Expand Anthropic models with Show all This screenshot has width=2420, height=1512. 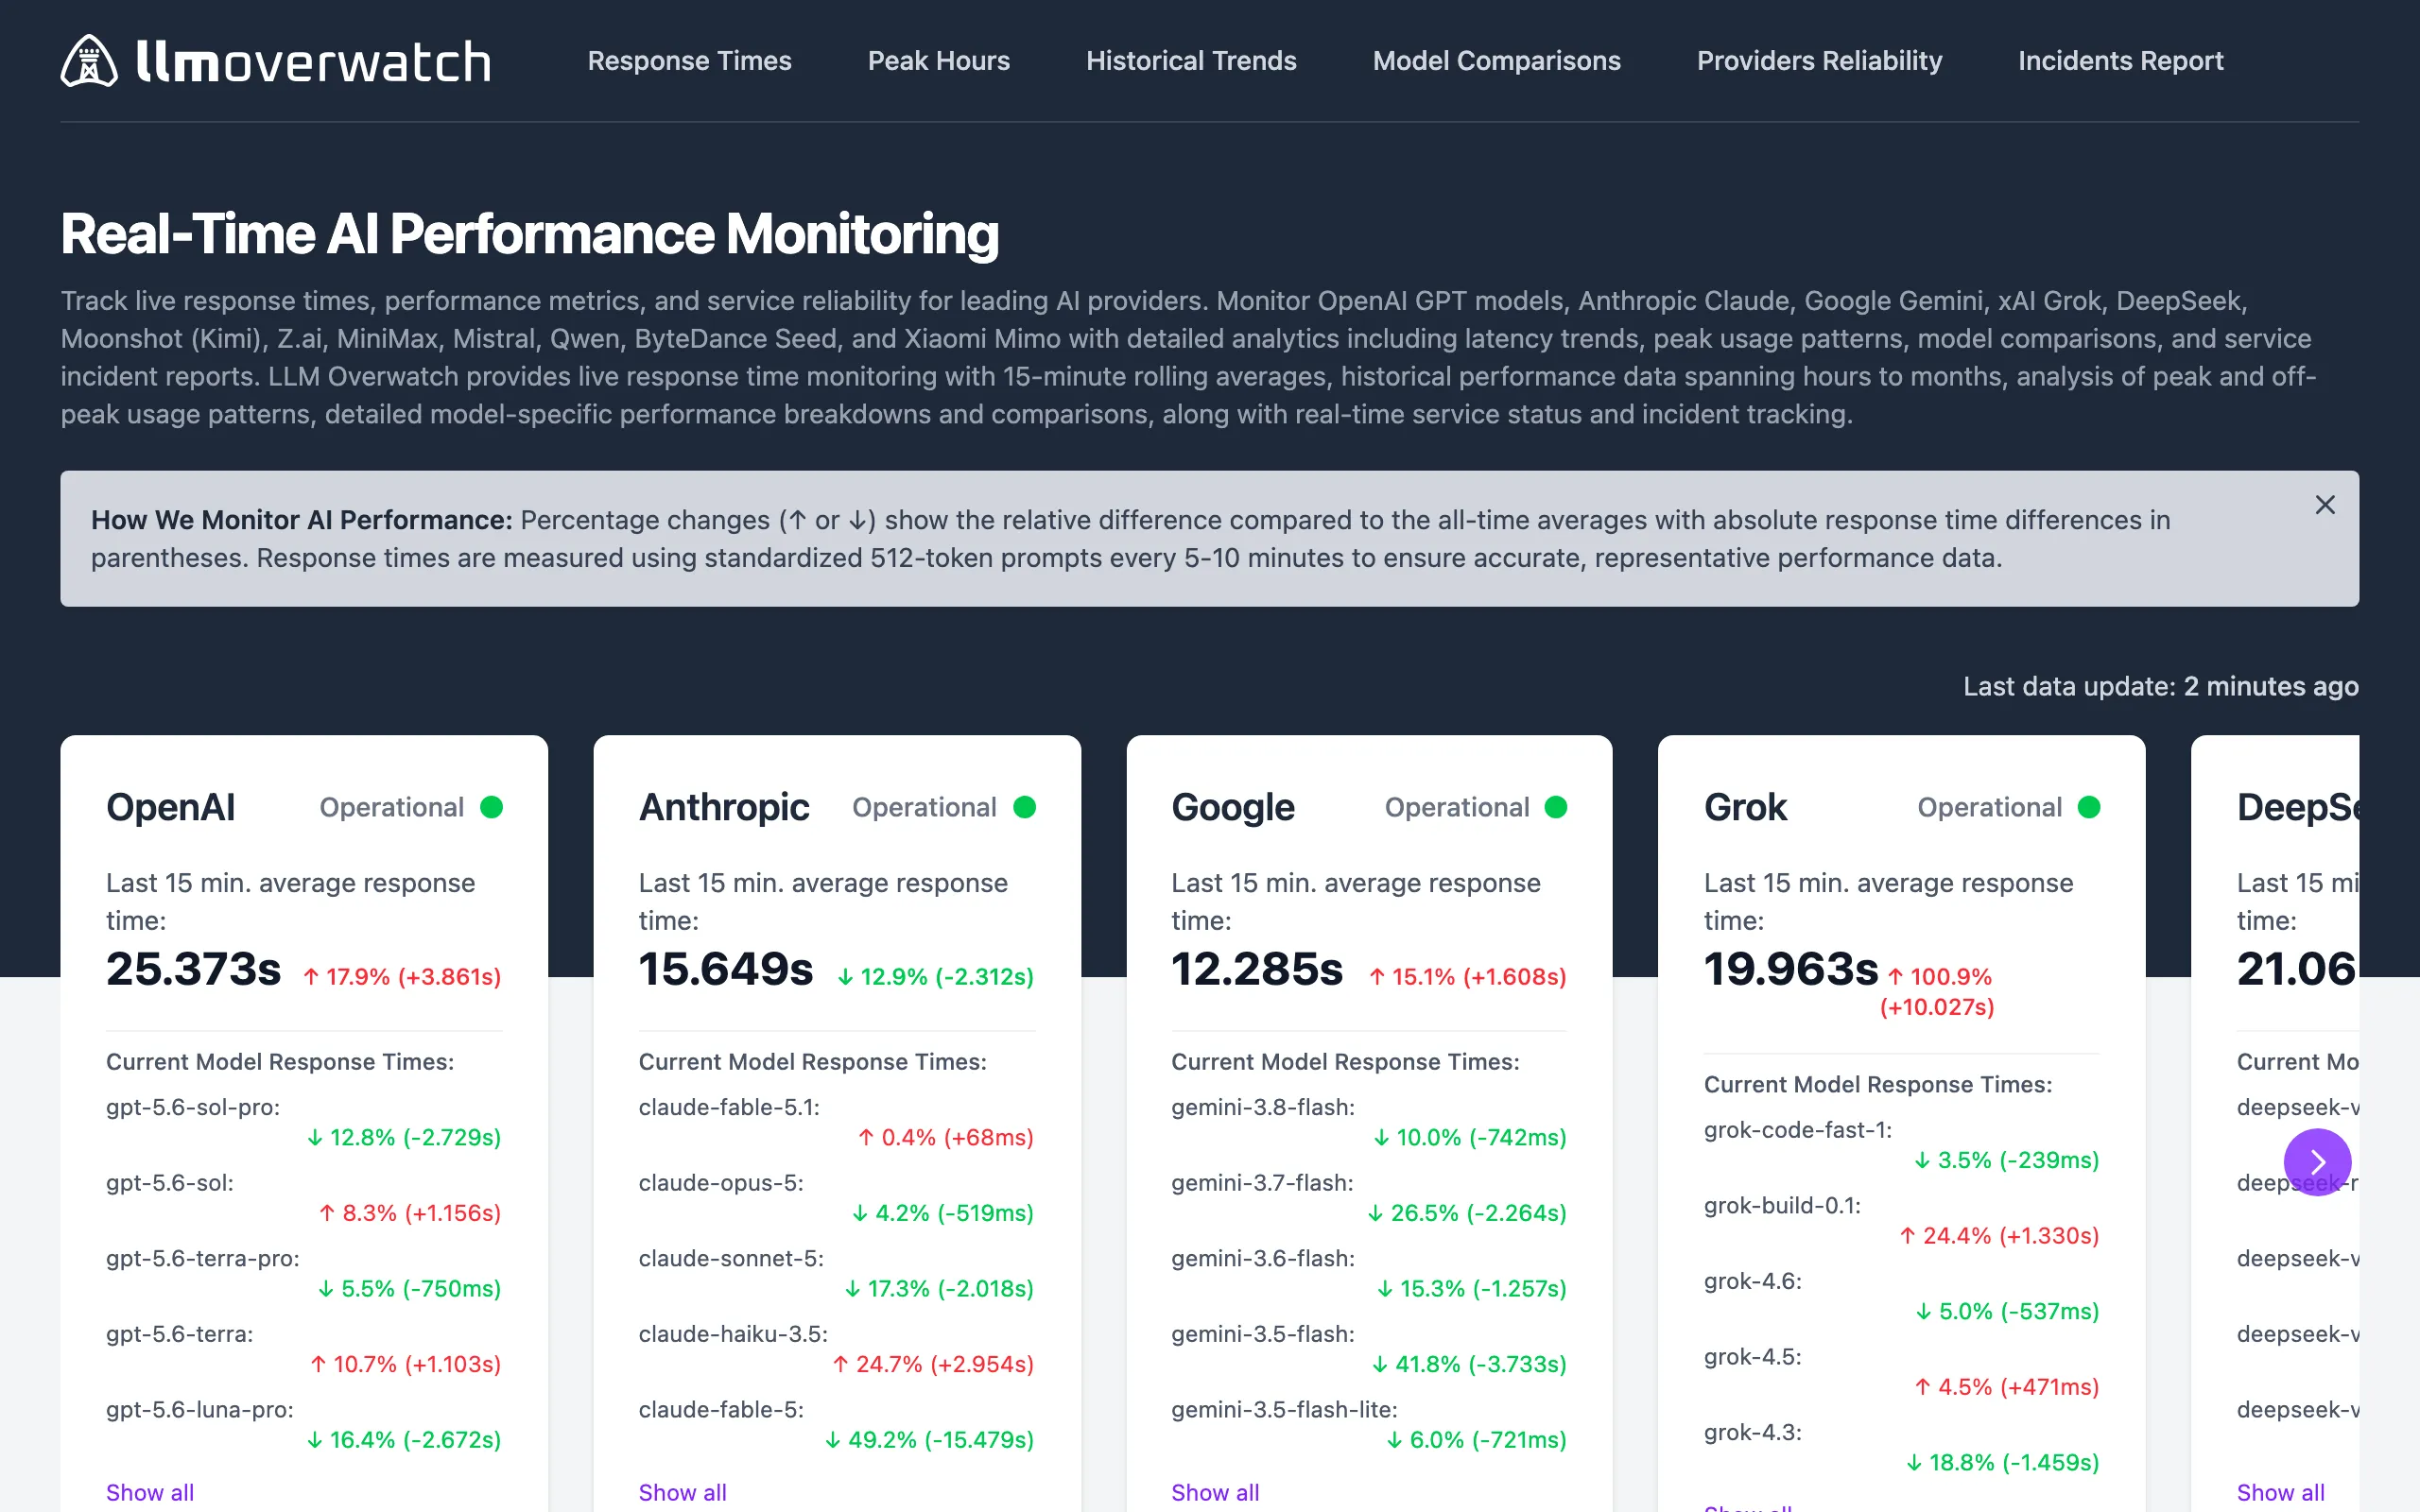682,1492
